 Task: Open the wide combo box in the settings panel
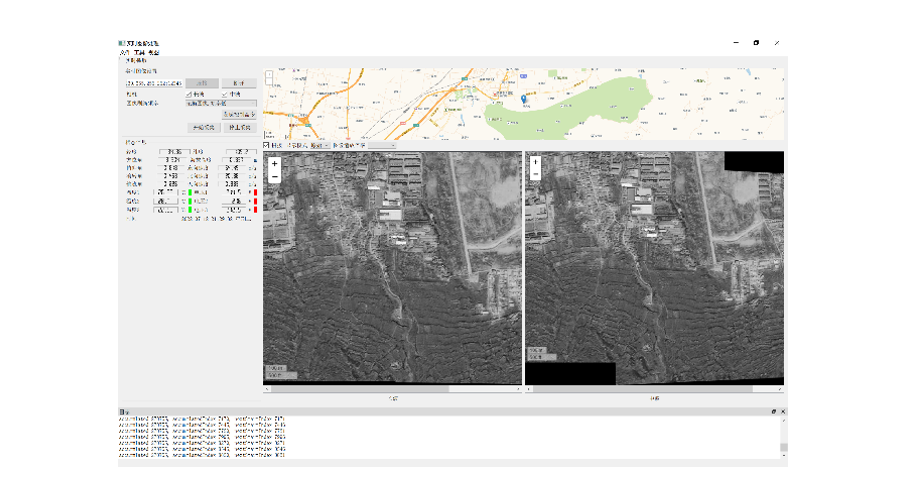(221, 103)
